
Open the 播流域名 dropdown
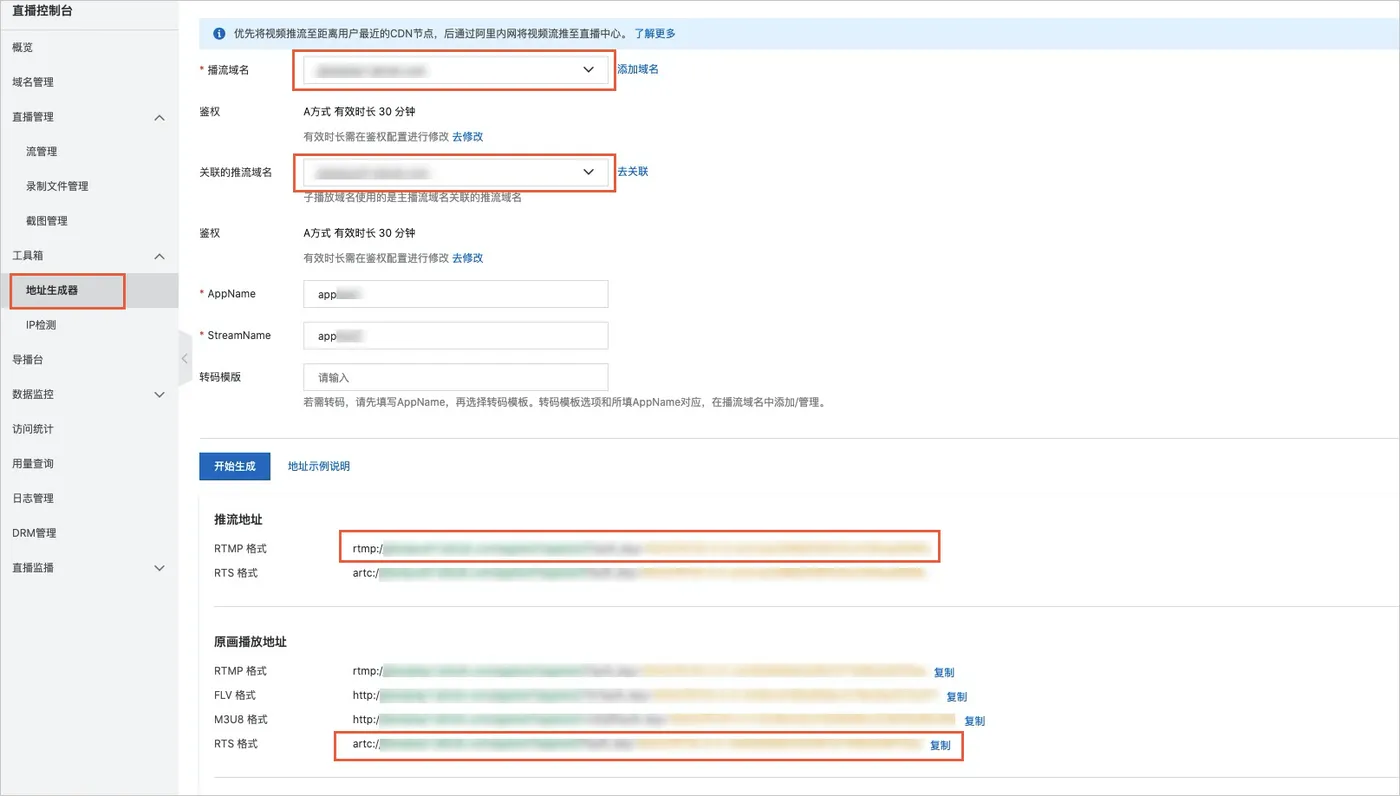click(x=455, y=70)
